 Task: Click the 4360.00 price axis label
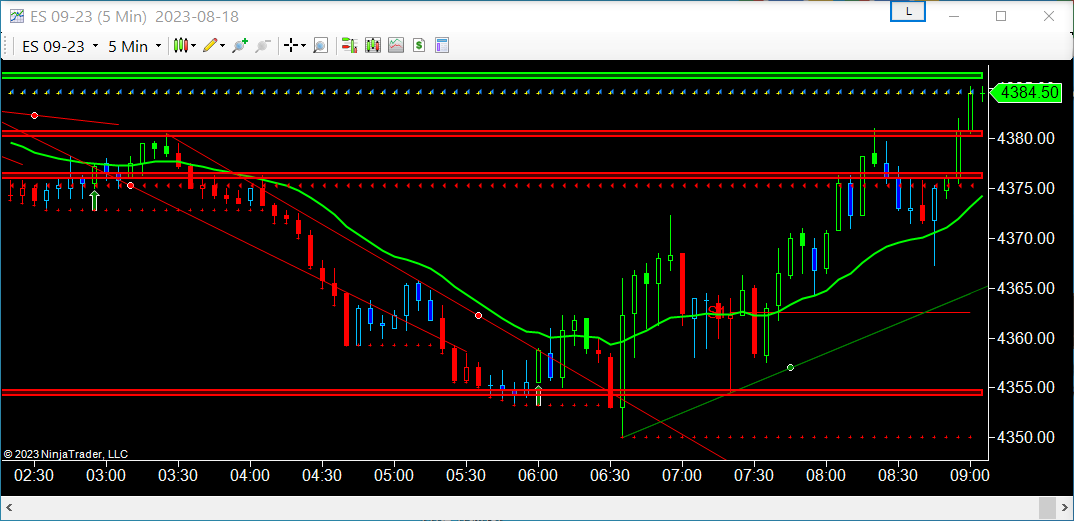tap(1026, 338)
